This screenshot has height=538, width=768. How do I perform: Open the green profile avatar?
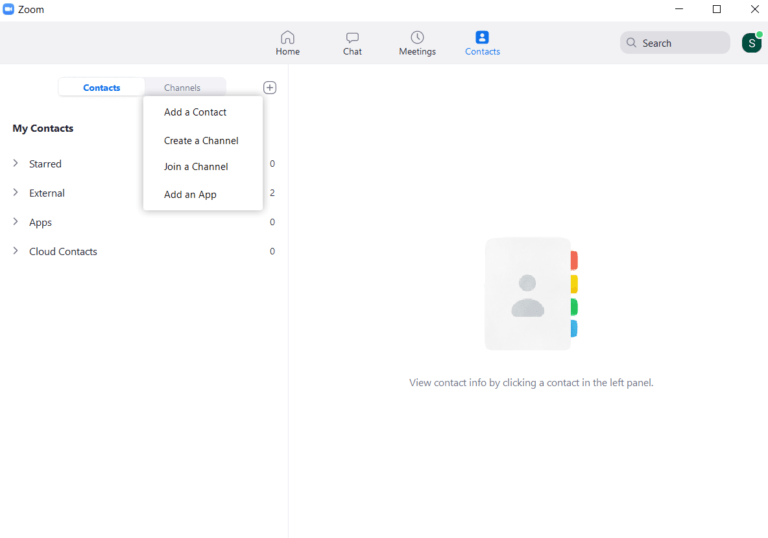pyautogui.click(x=751, y=43)
